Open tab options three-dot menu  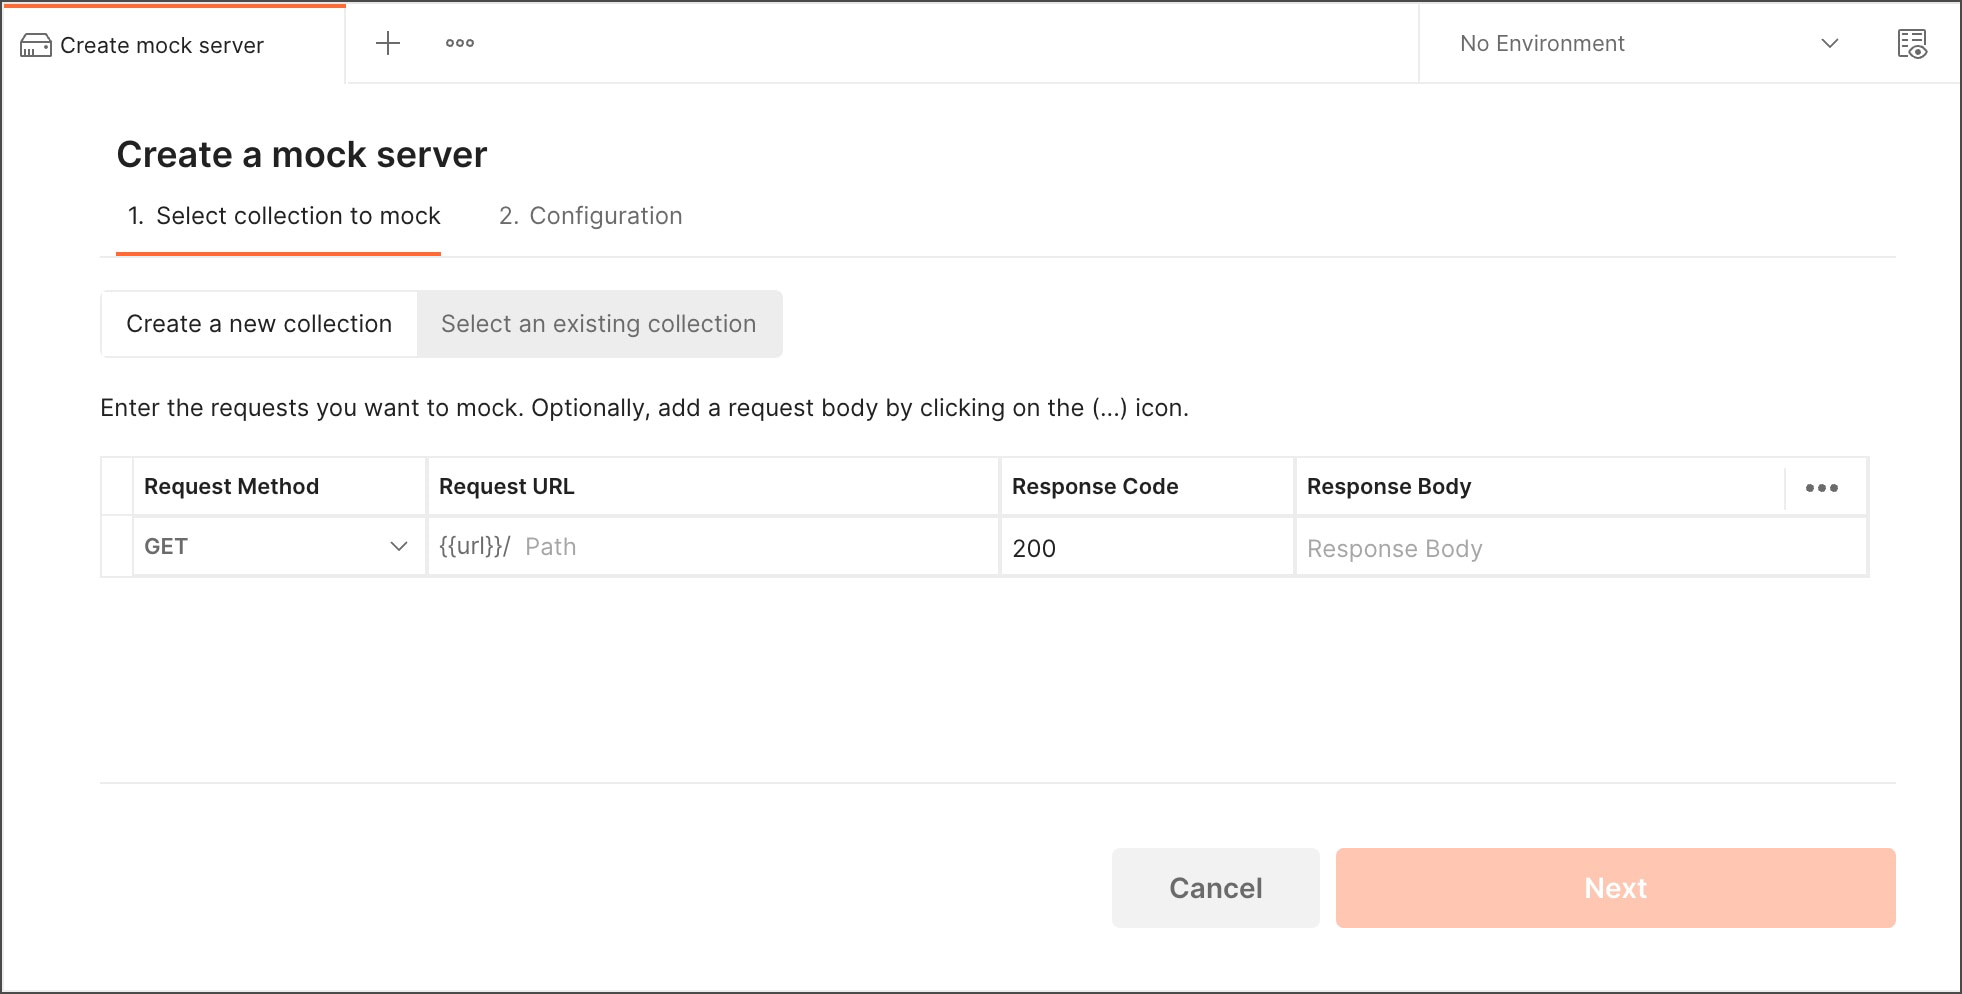pyautogui.click(x=460, y=43)
